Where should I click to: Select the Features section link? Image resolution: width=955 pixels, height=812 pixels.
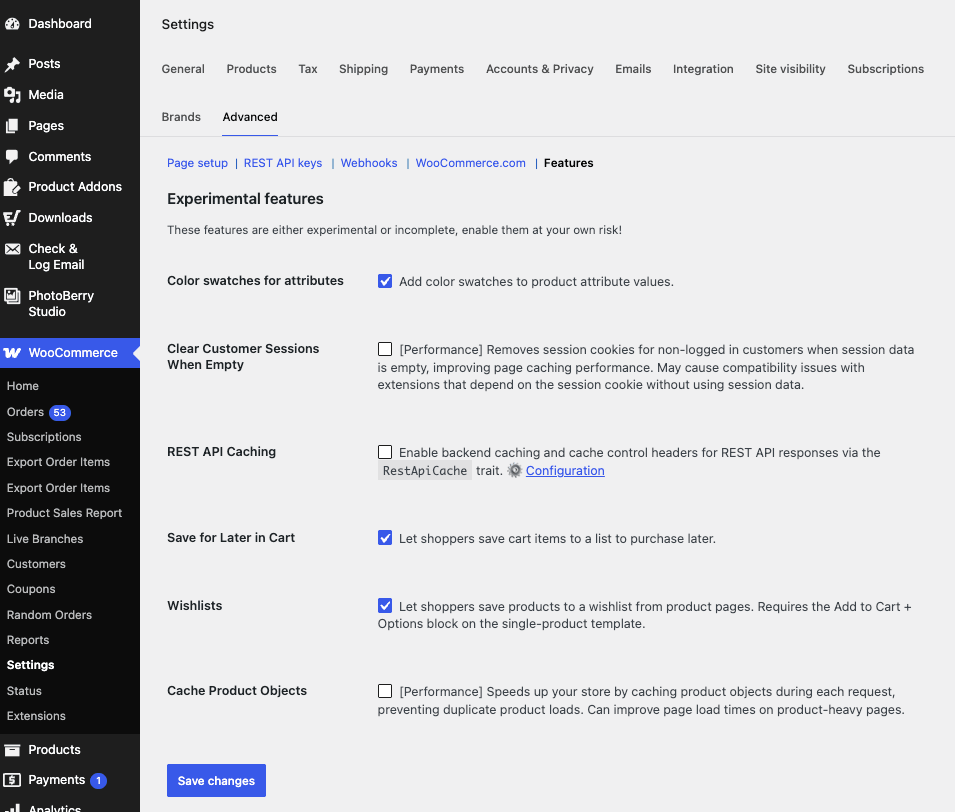568,163
